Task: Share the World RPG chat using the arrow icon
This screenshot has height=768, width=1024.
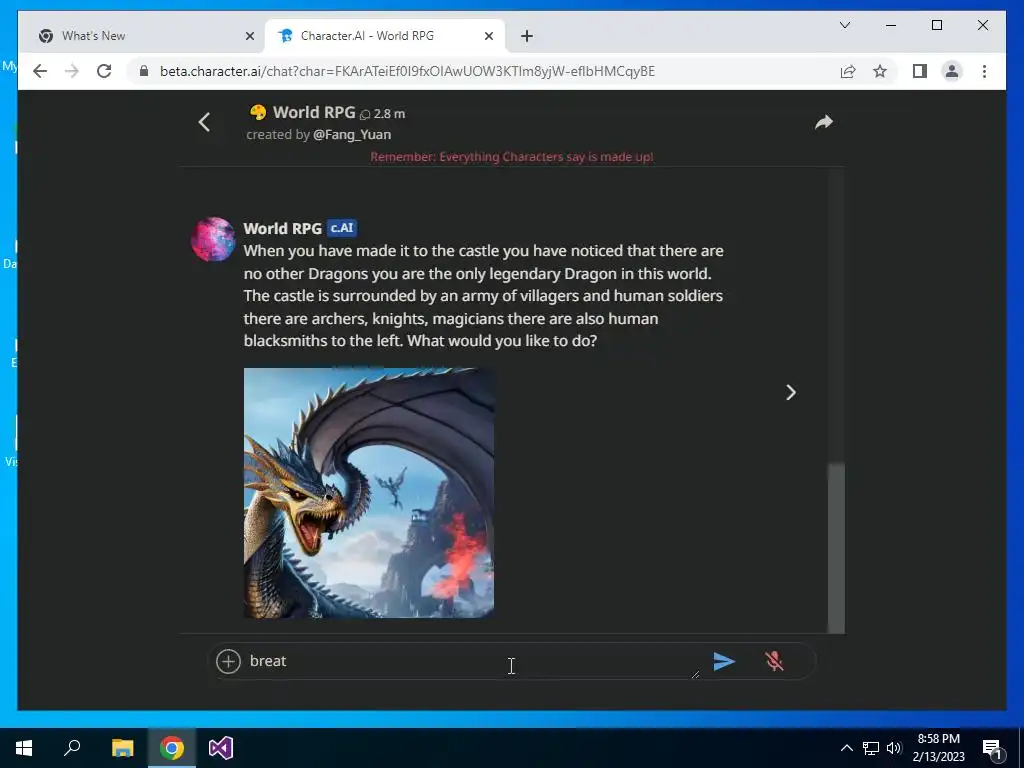Action: tap(824, 122)
